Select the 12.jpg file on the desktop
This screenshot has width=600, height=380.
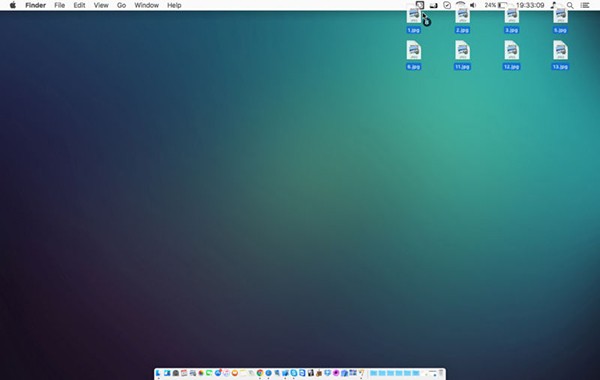point(511,55)
